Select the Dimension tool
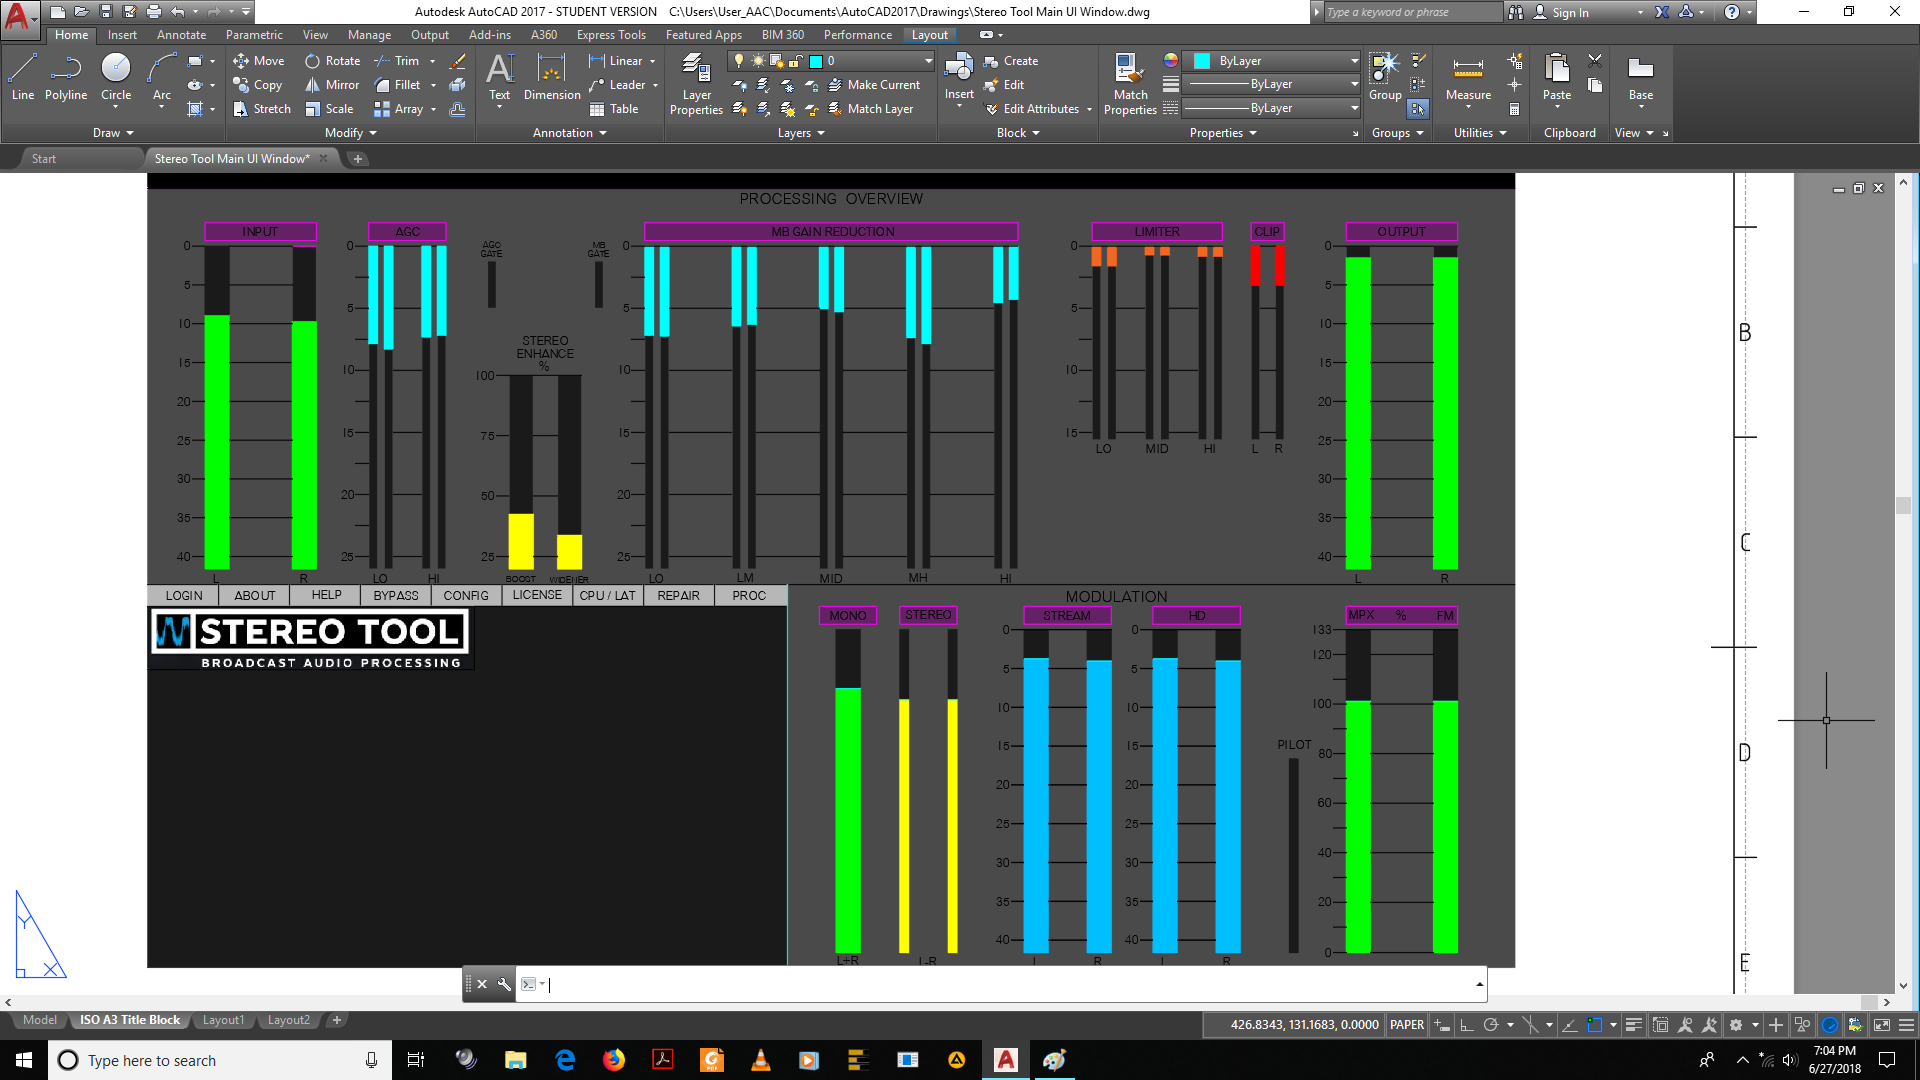This screenshot has width=1920, height=1080. 552,78
